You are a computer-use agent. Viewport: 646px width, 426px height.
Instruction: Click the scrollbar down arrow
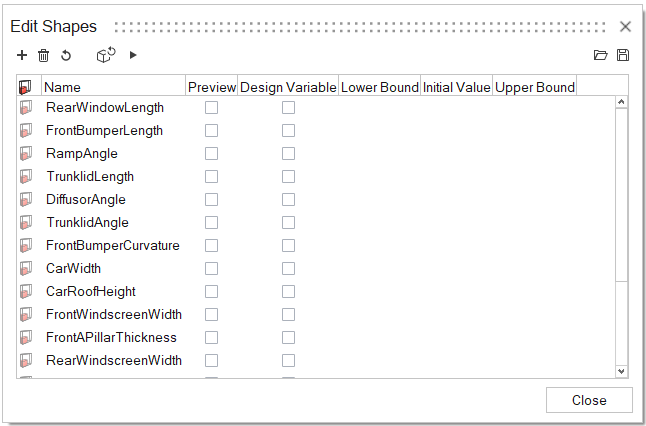621,371
